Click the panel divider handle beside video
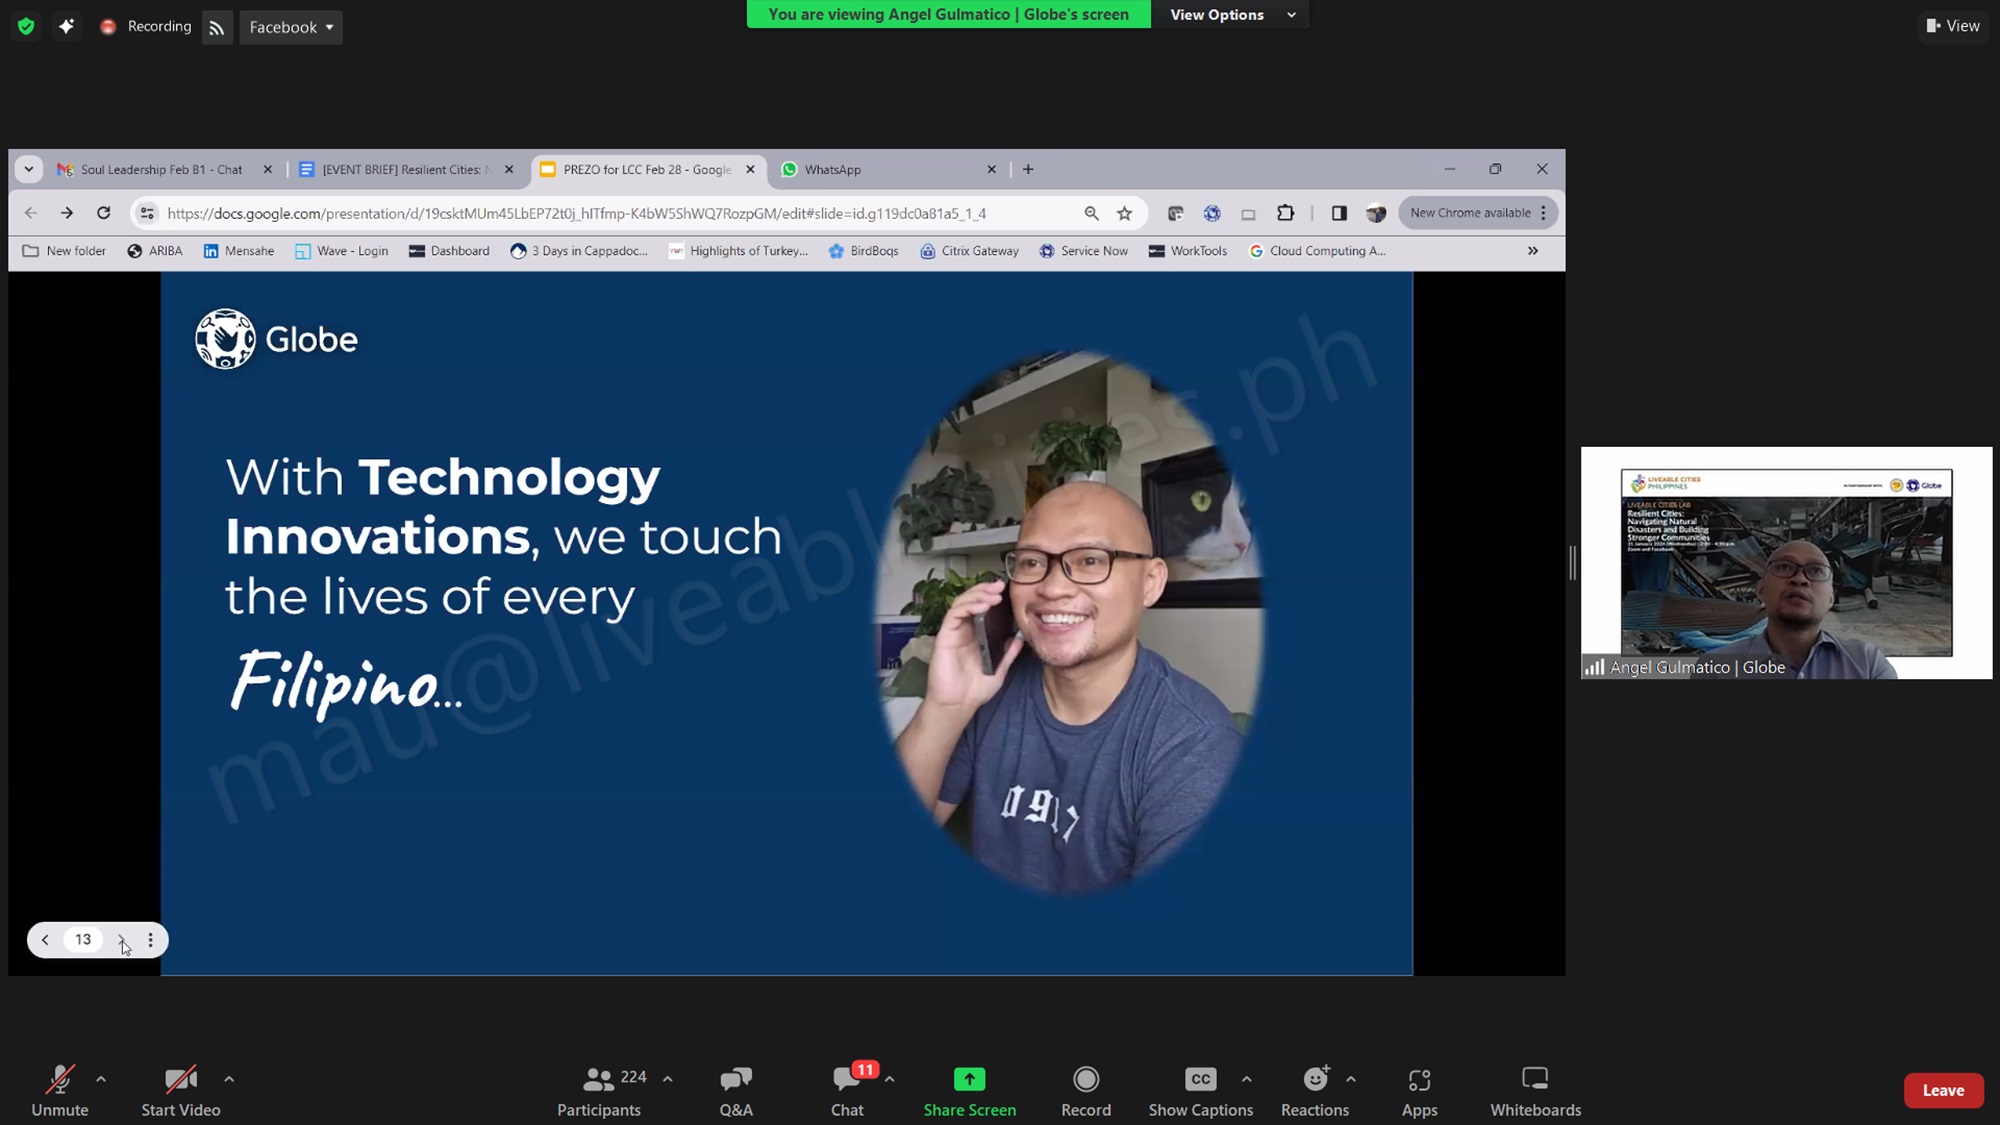 point(1573,563)
